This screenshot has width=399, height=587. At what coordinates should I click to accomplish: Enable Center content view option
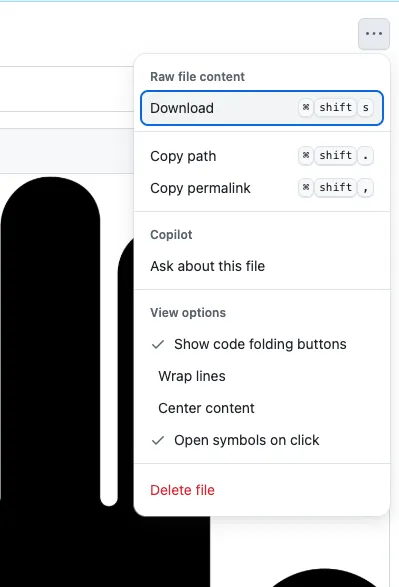tap(262, 408)
